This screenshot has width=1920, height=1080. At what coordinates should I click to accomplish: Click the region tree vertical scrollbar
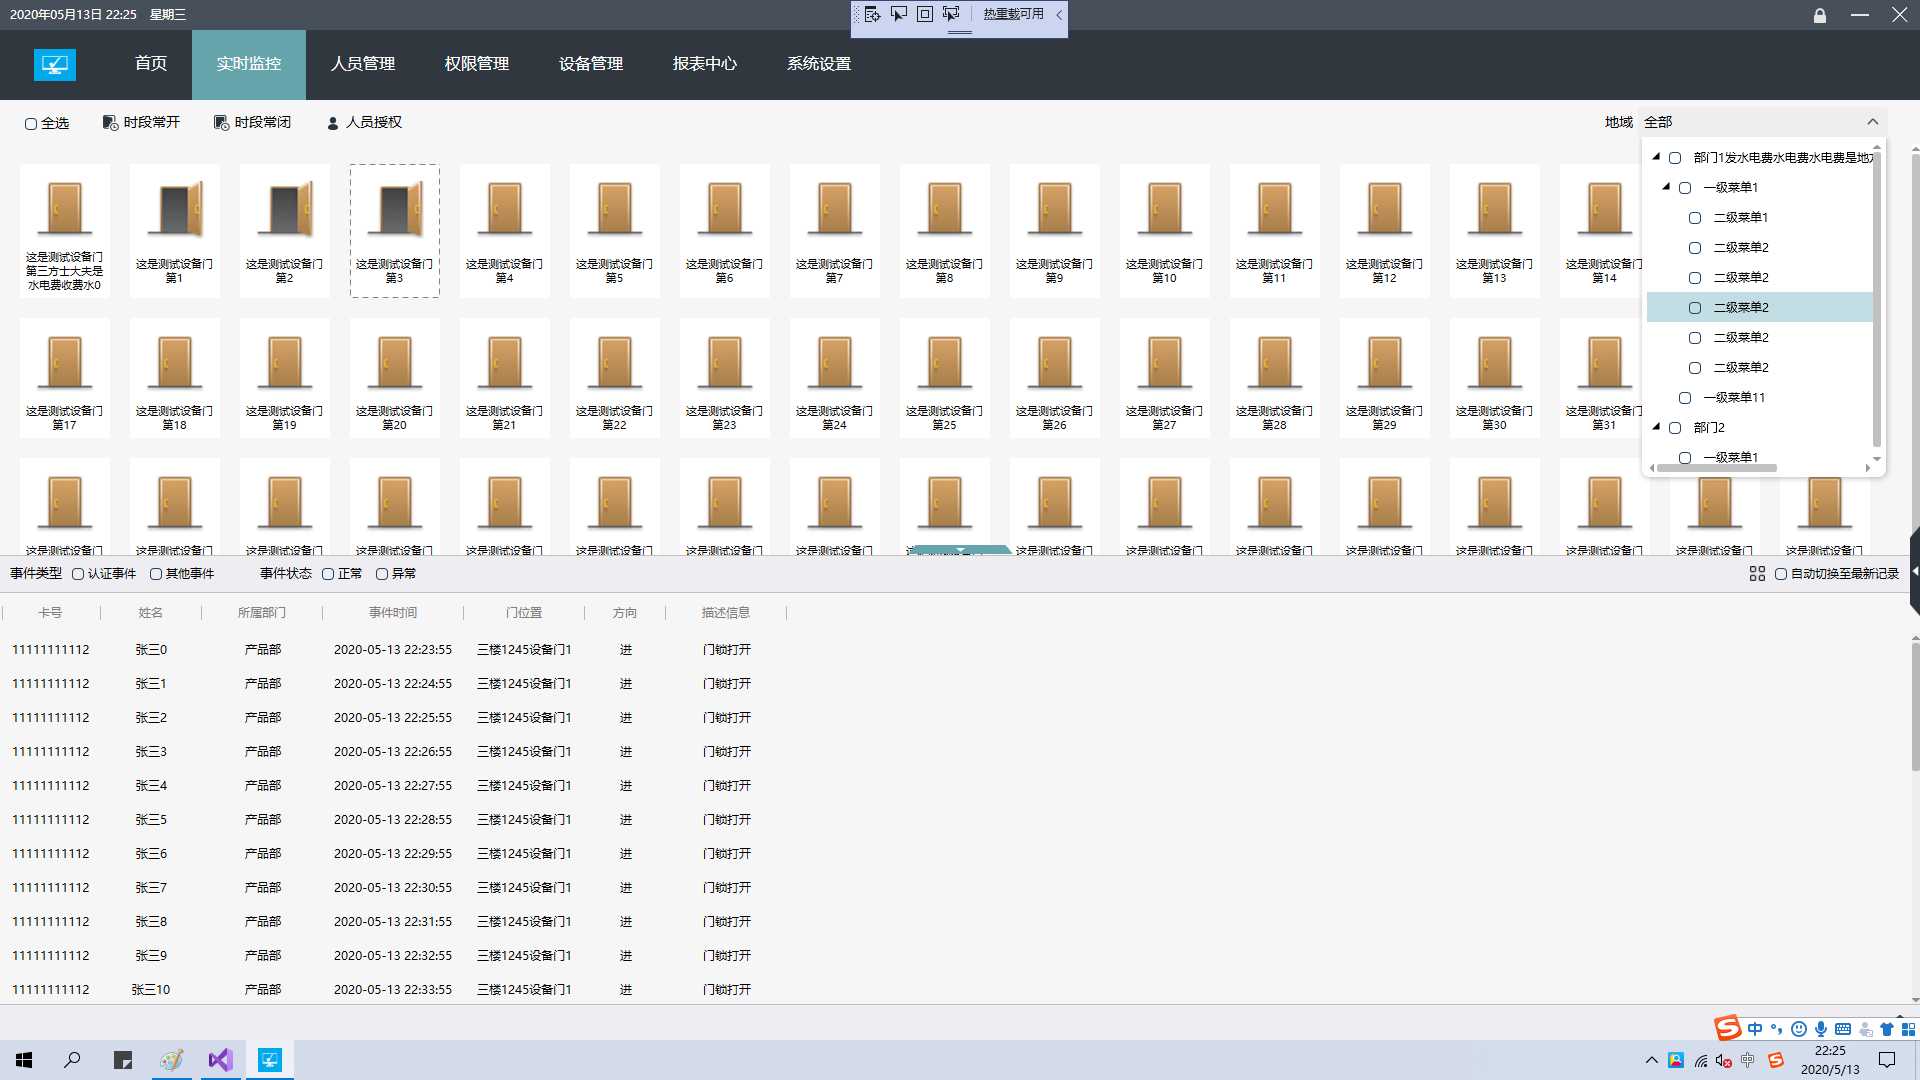(x=1877, y=298)
